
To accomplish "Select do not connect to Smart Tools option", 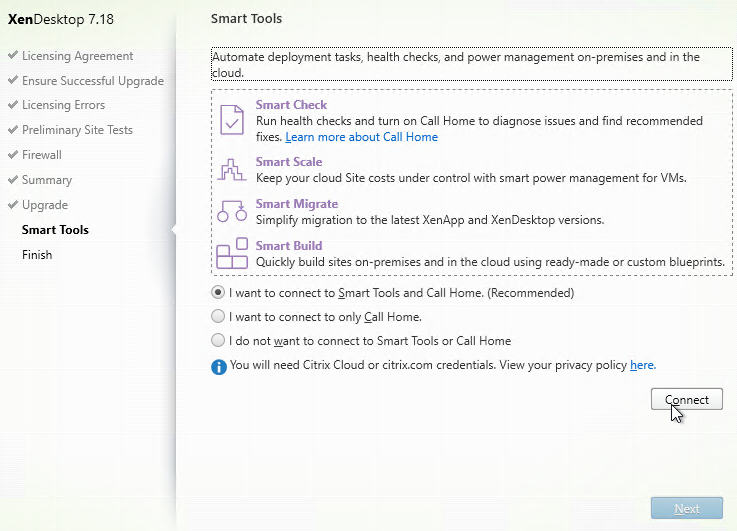I will (218, 340).
